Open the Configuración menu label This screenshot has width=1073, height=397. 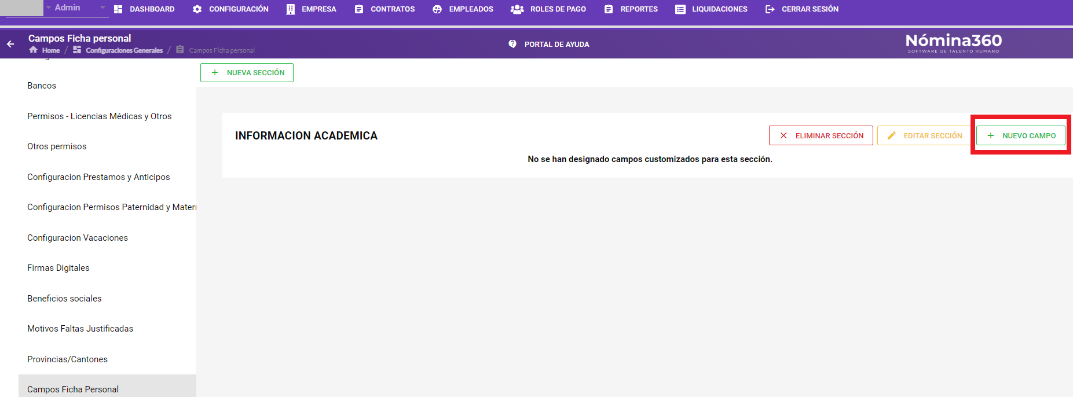click(x=239, y=10)
